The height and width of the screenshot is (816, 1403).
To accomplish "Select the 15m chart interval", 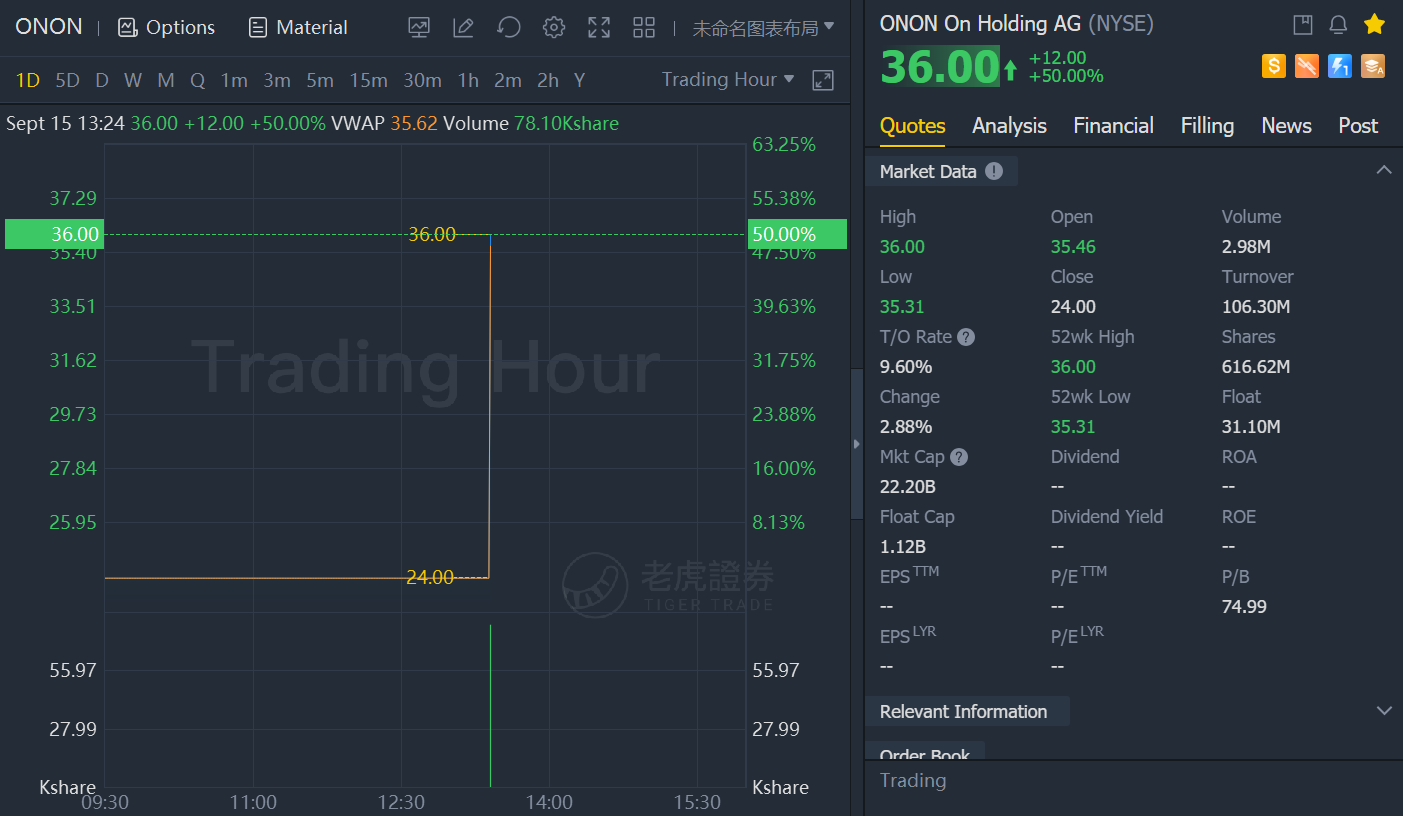I will (369, 80).
